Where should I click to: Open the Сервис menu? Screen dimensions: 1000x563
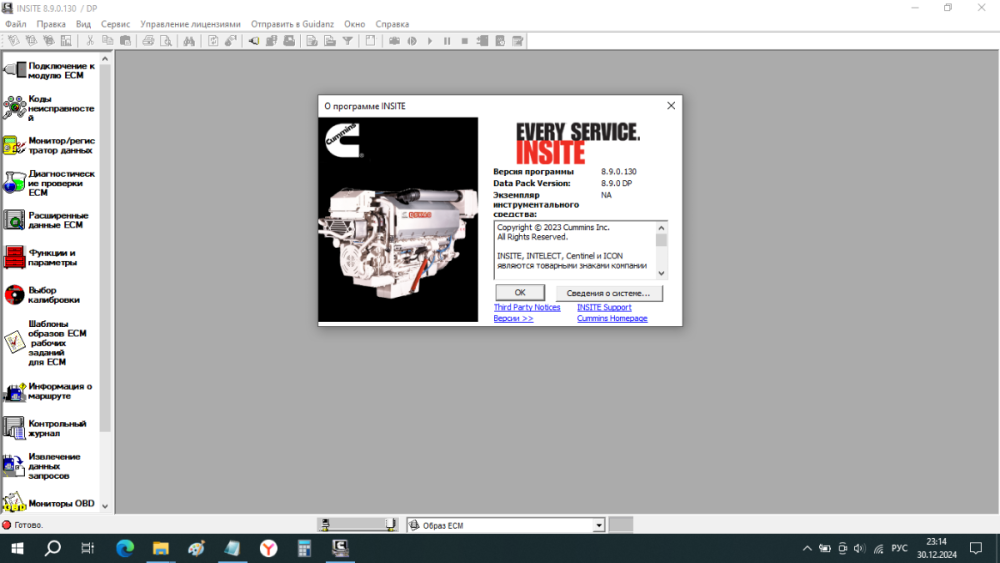[x=115, y=24]
